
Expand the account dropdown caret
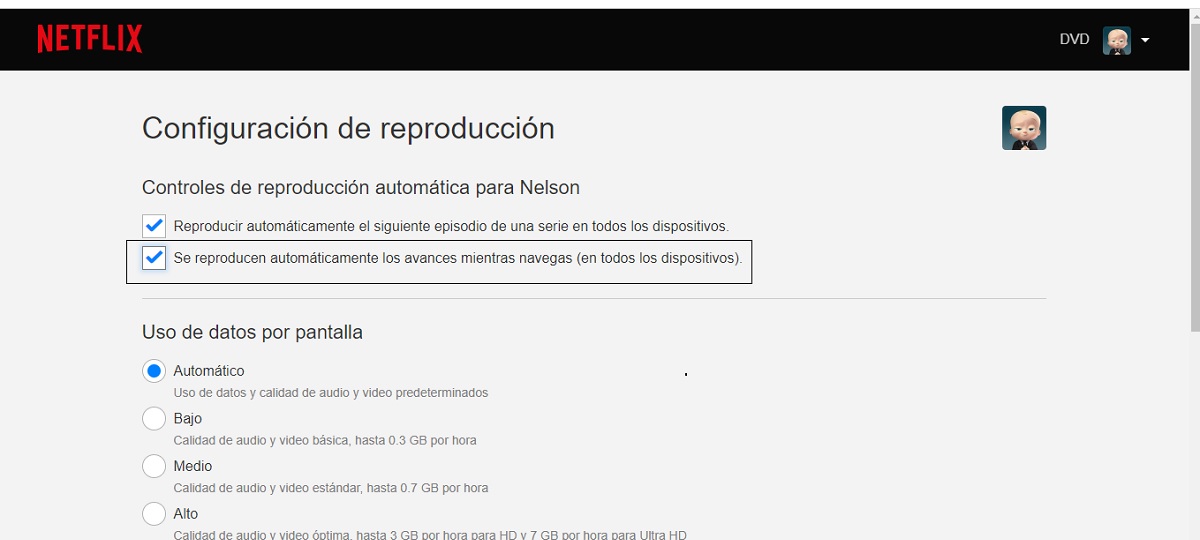tap(1145, 41)
